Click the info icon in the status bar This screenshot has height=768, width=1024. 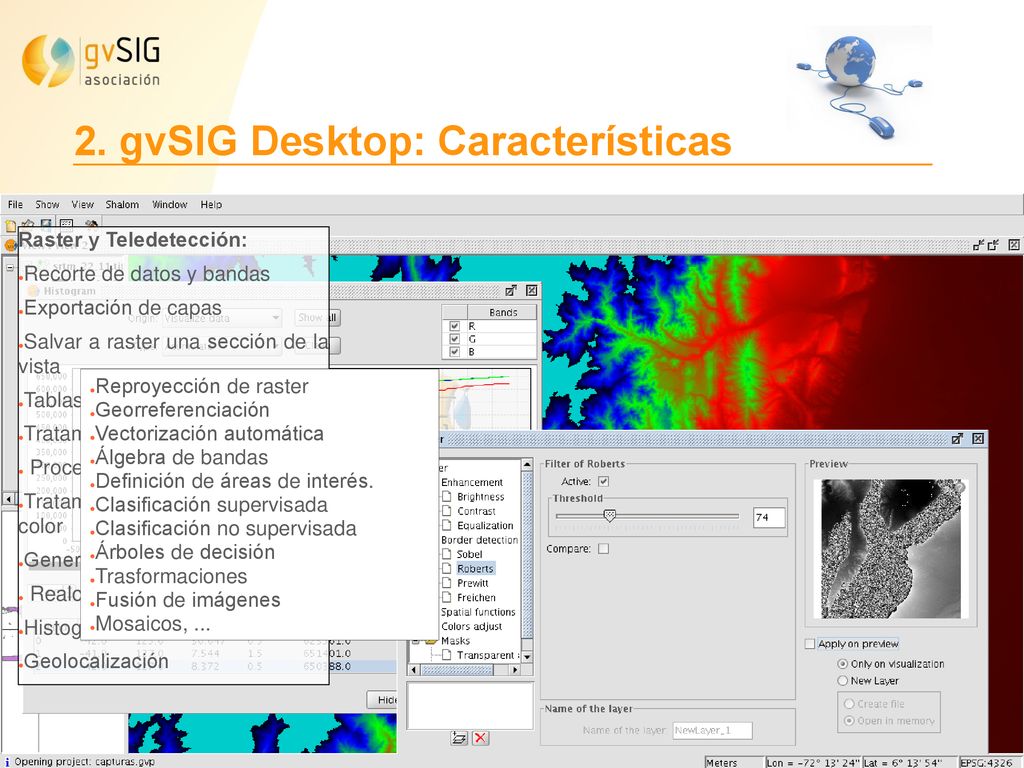coord(7,761)
